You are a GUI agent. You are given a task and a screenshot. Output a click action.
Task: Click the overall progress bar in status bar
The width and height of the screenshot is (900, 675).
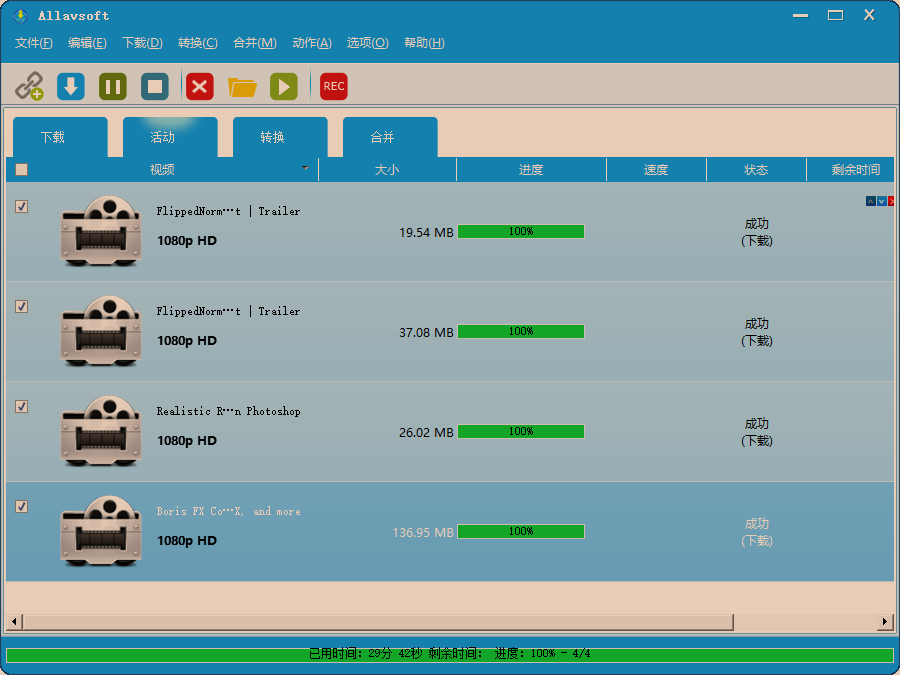pos(450,654)
